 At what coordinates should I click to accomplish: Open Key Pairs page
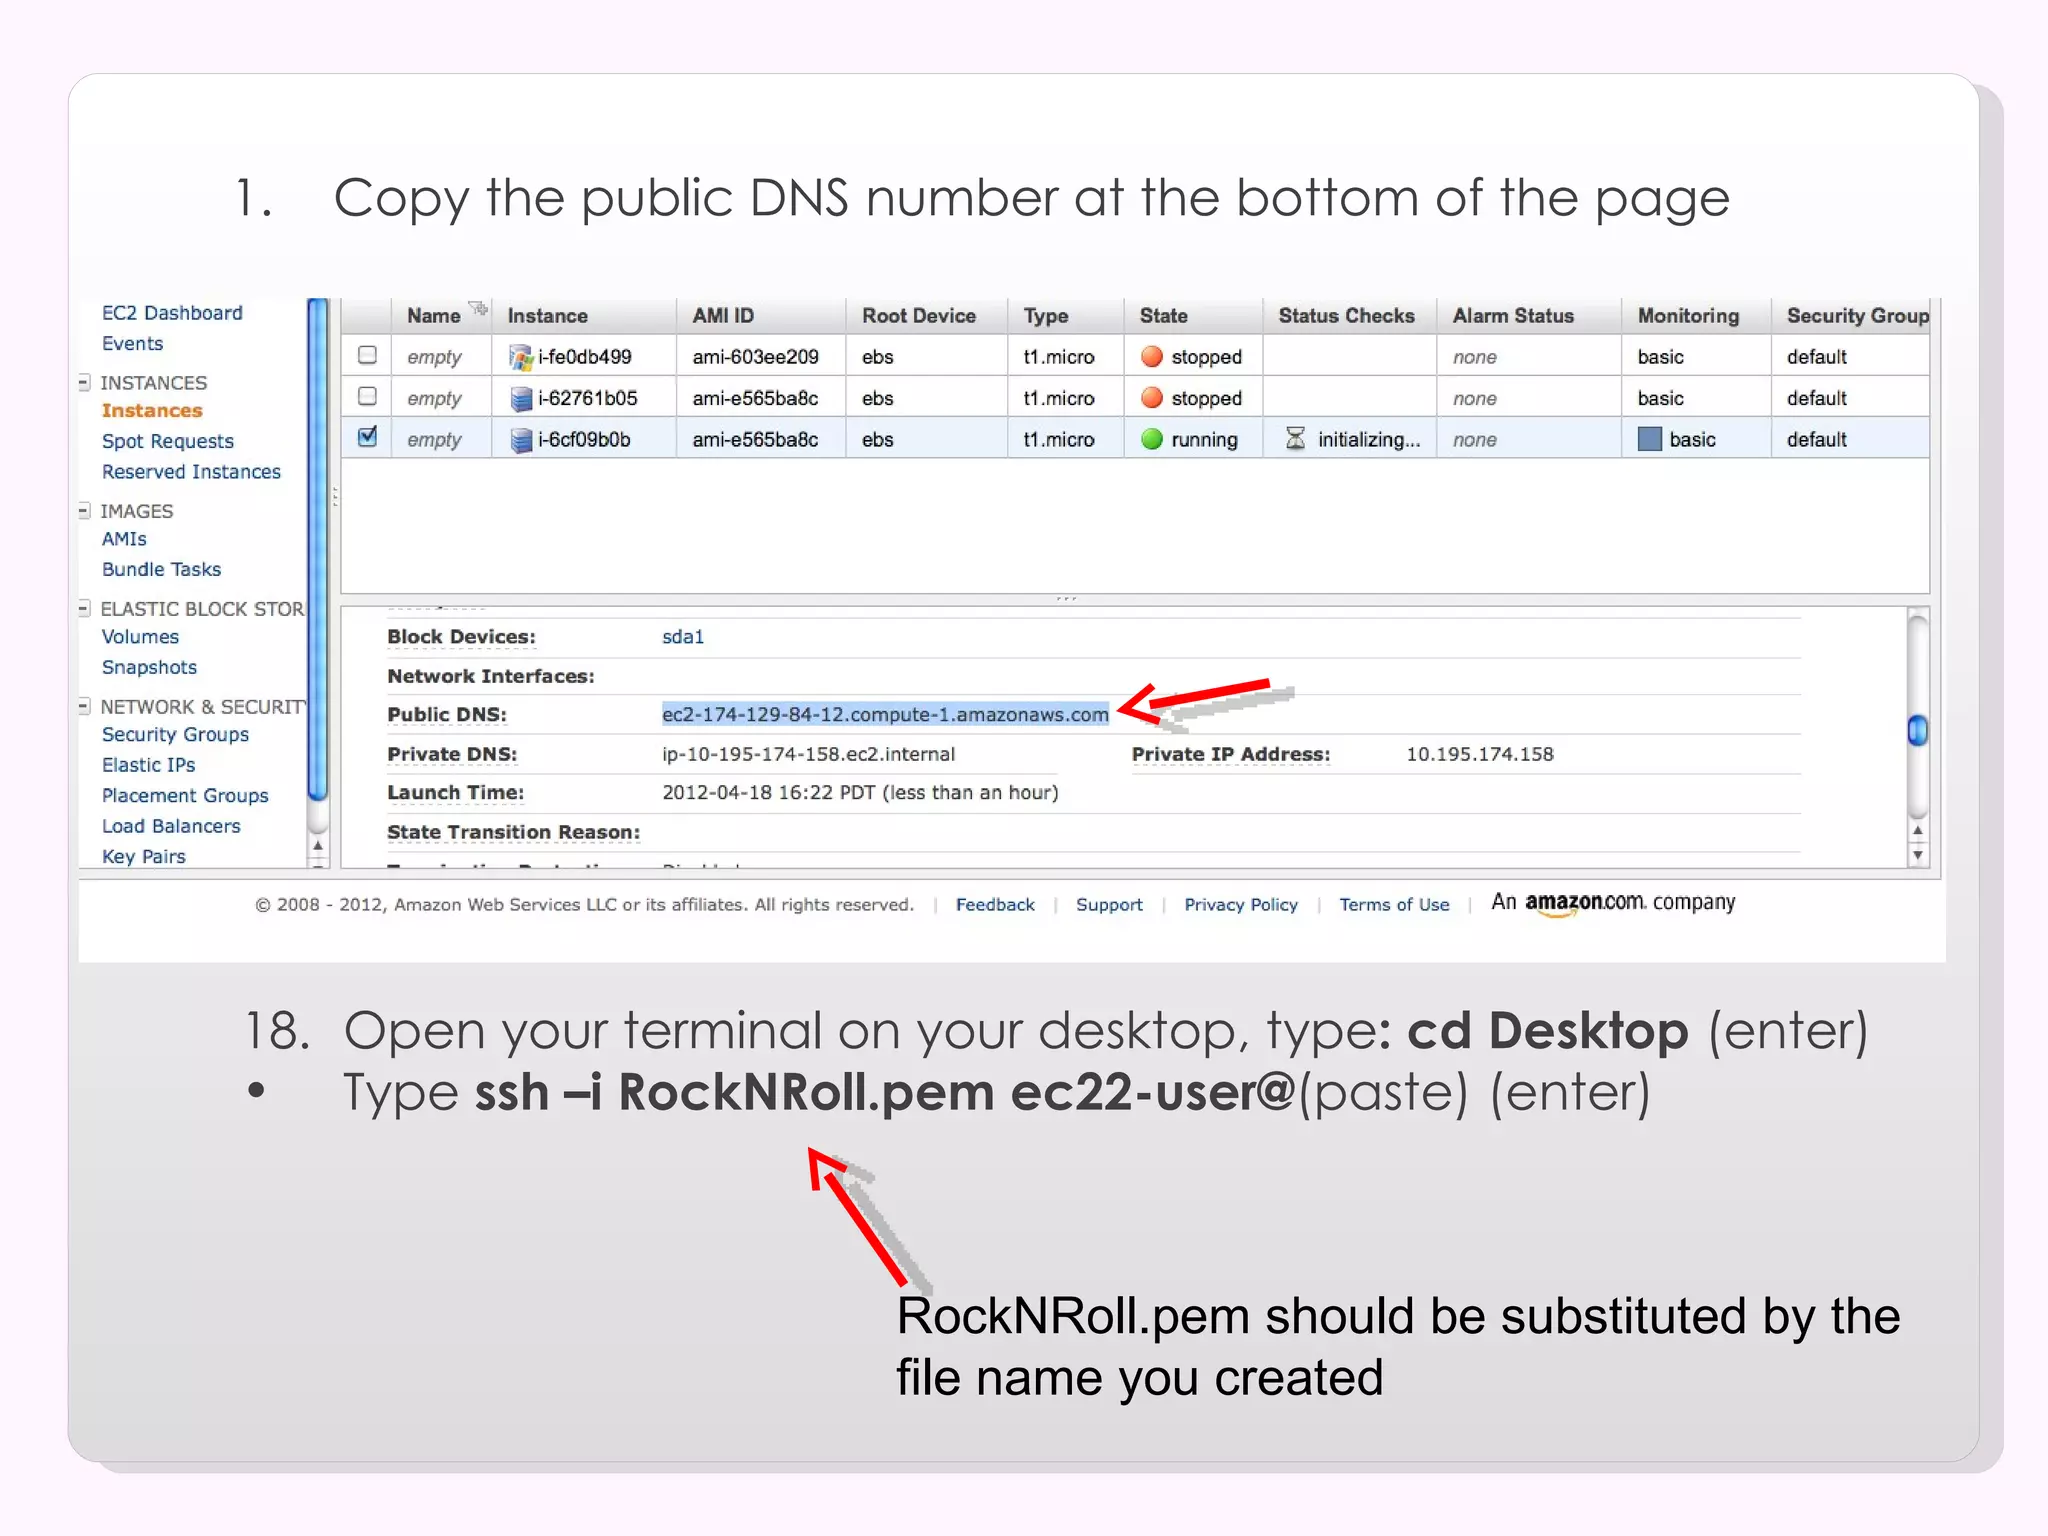143,857
